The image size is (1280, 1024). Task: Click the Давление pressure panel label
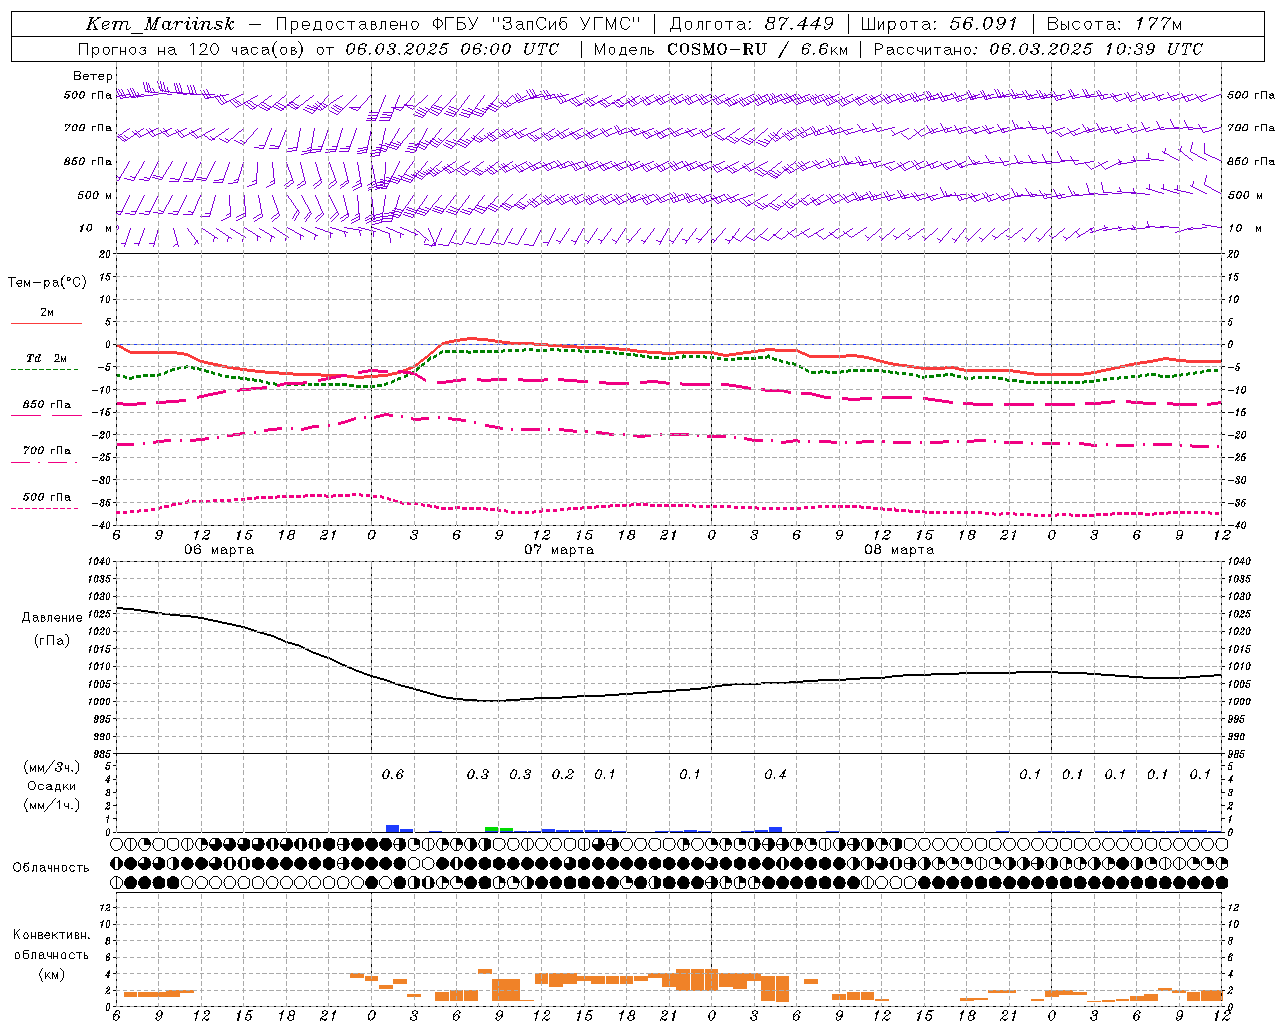[53, 618]
